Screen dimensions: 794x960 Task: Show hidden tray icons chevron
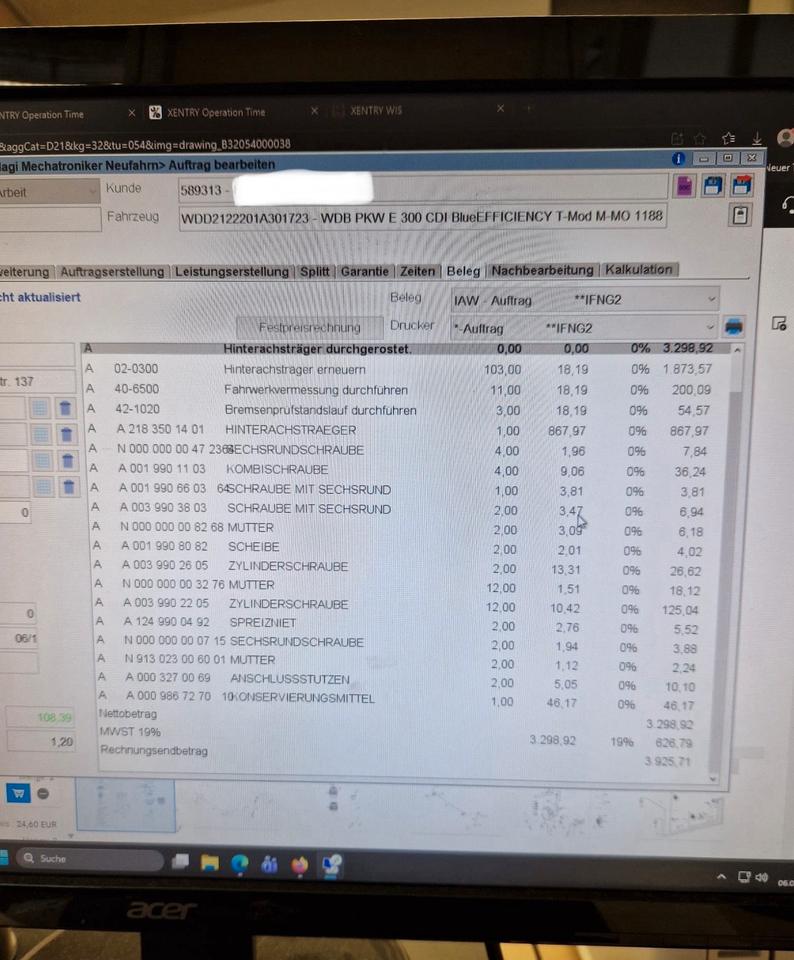tap(722, 877)
